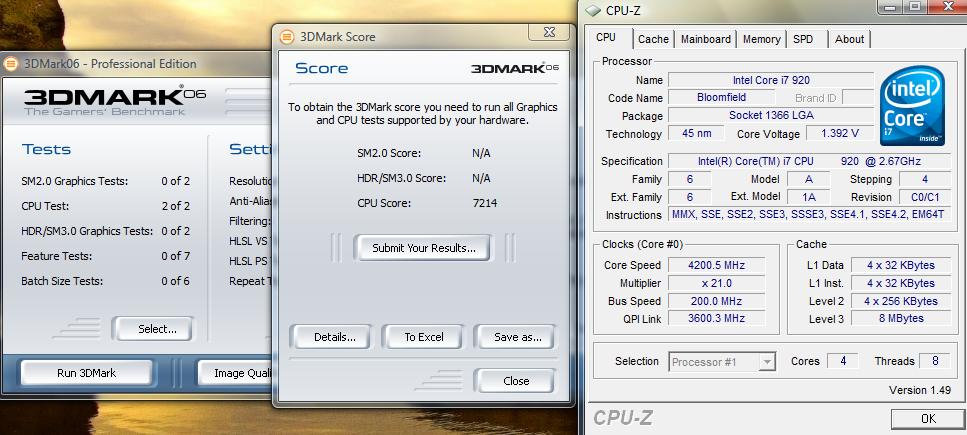
Task: Open score Details
Action: tap(334, 337)
